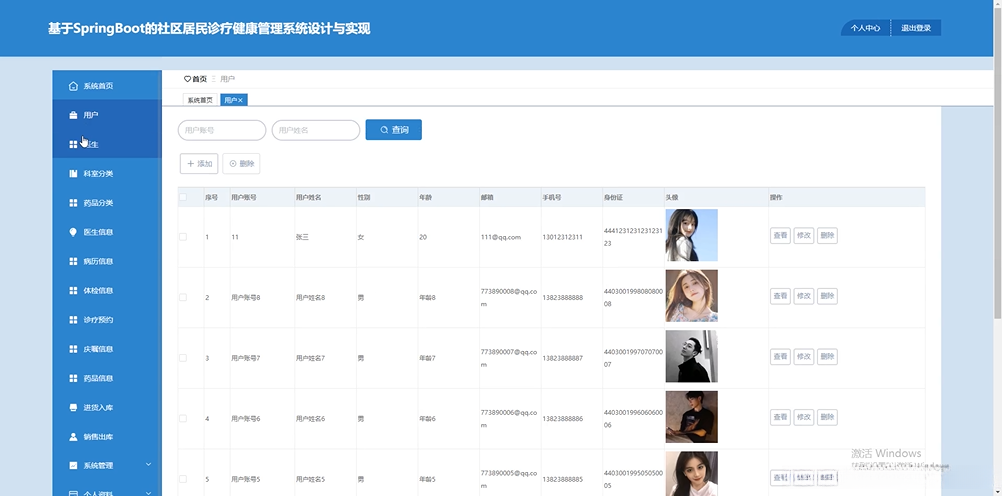Click 删除 for the 张三 row

(827, 235)
